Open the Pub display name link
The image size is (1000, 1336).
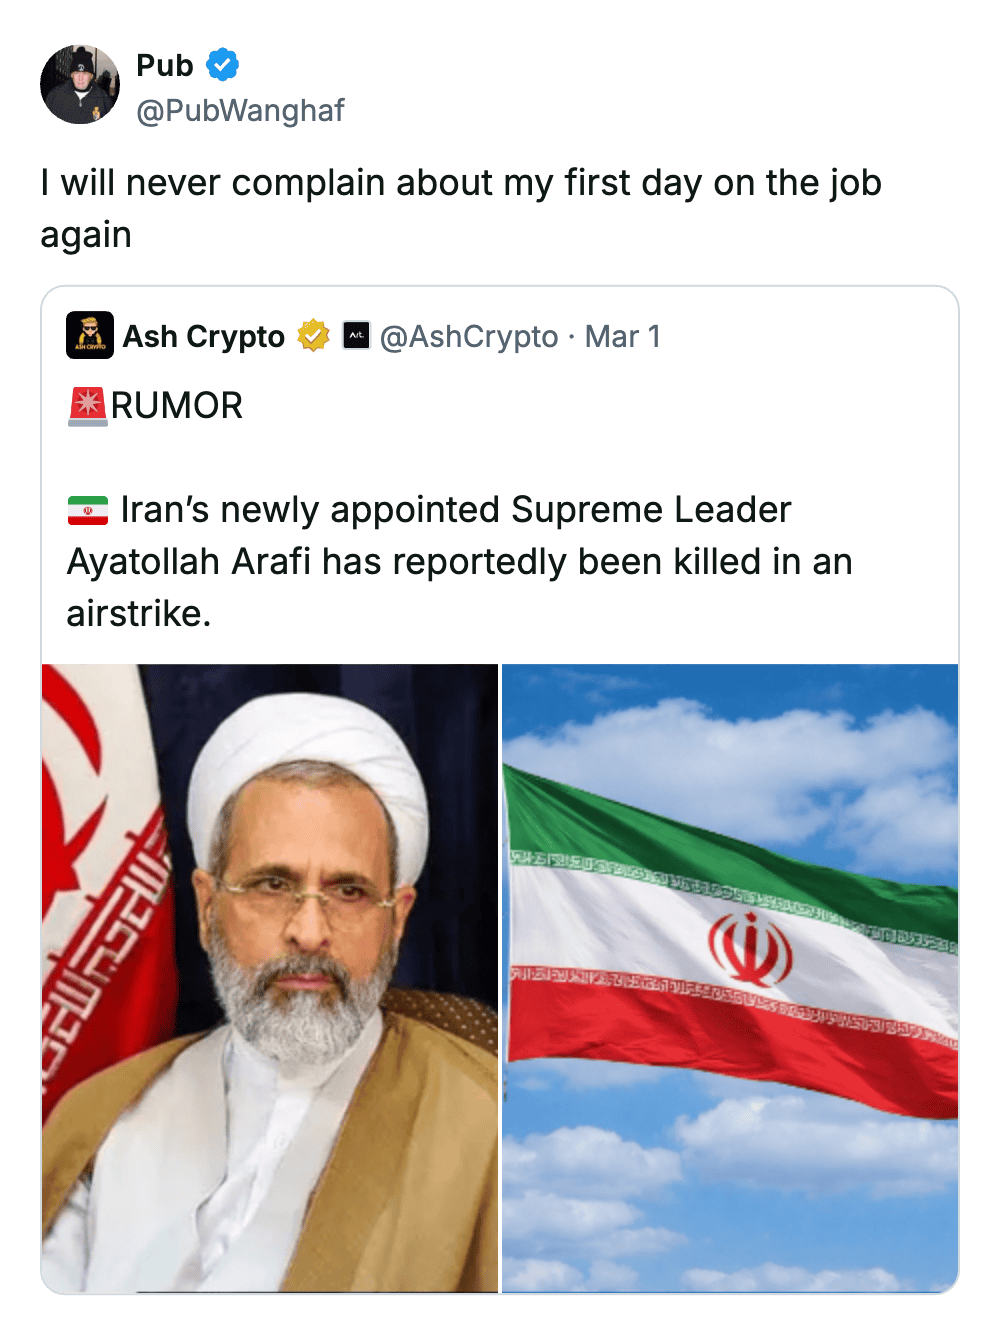[165, 66]
